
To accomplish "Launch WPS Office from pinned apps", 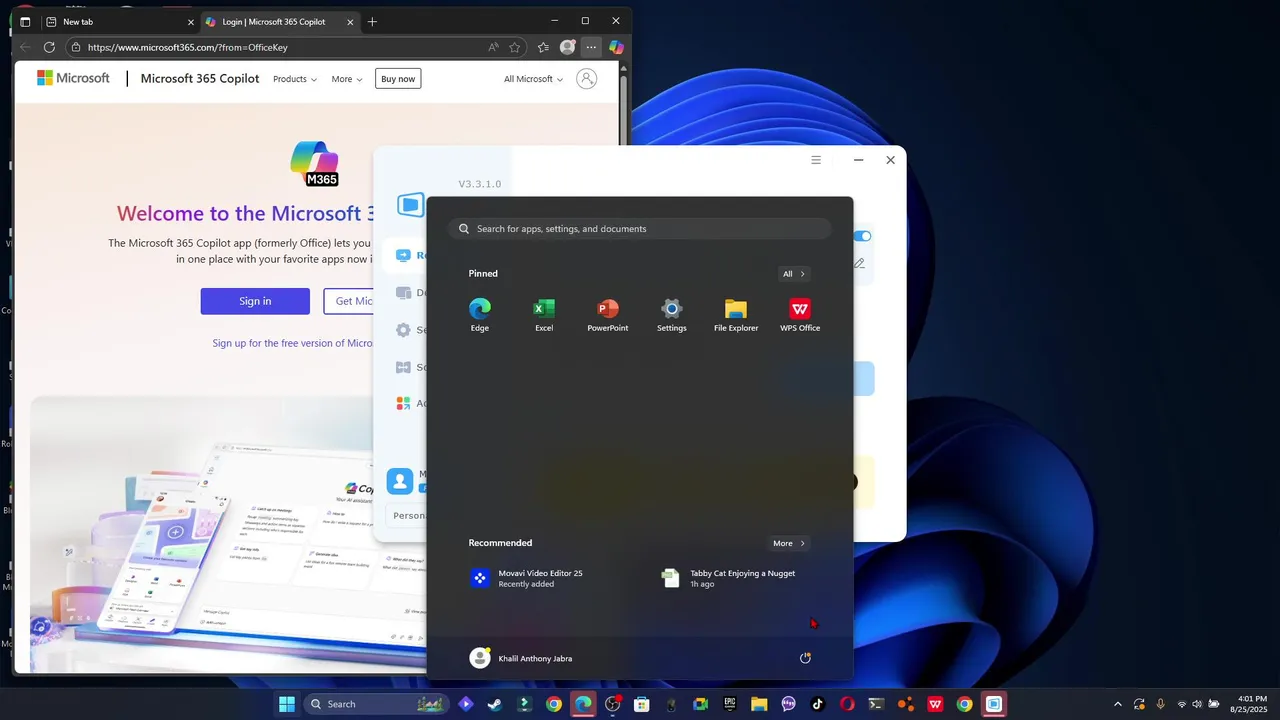I will [x=800, y=315].
